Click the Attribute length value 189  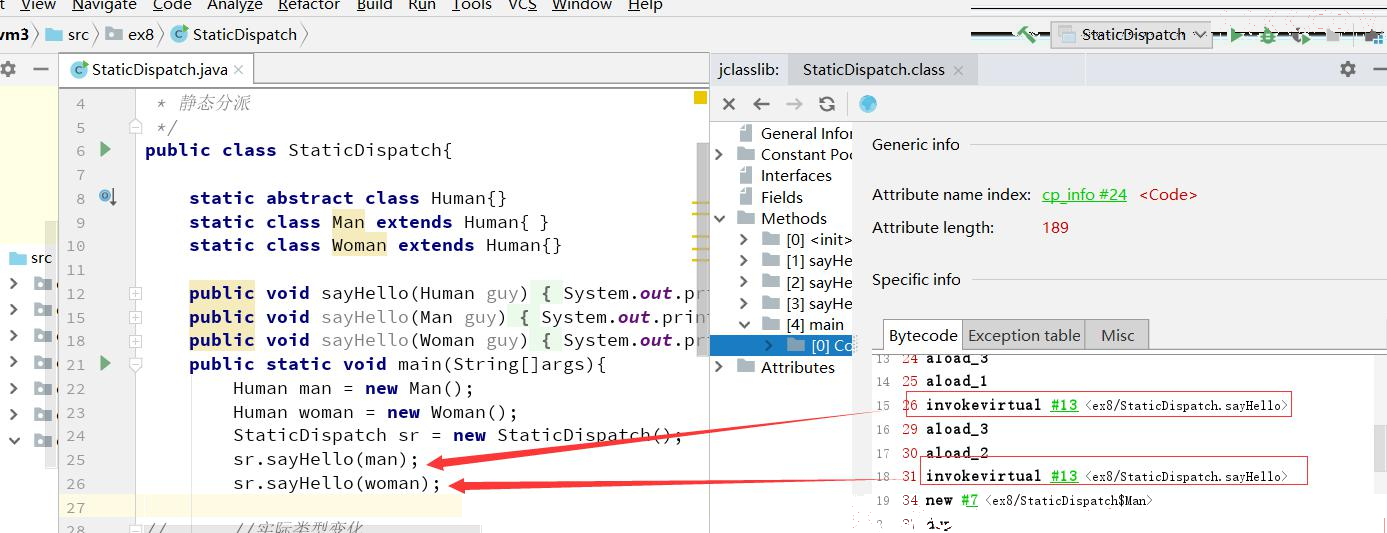coord(1055,228)
